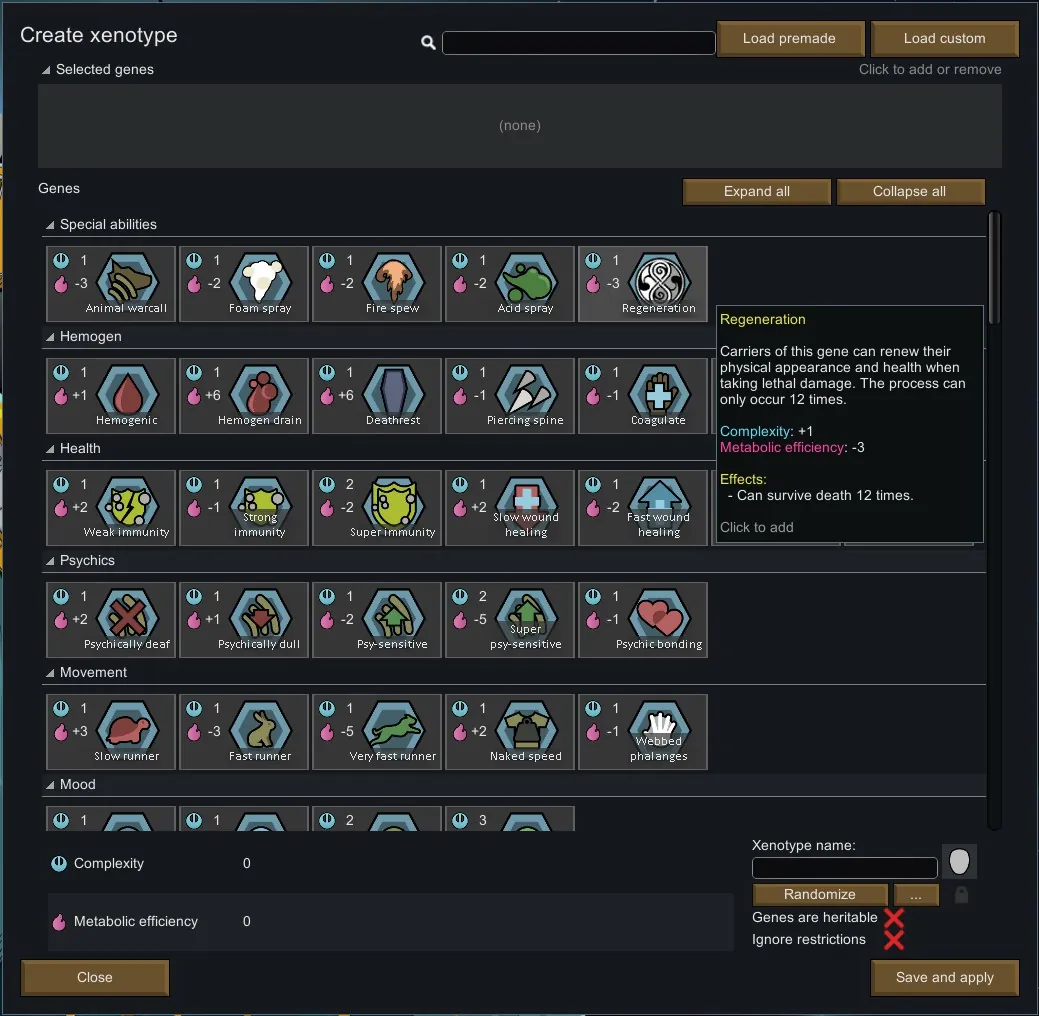The width and height of the screenshot is (1039, 1016).
Task: Click the Webbed phalanges gene
Action: [643, 732]
